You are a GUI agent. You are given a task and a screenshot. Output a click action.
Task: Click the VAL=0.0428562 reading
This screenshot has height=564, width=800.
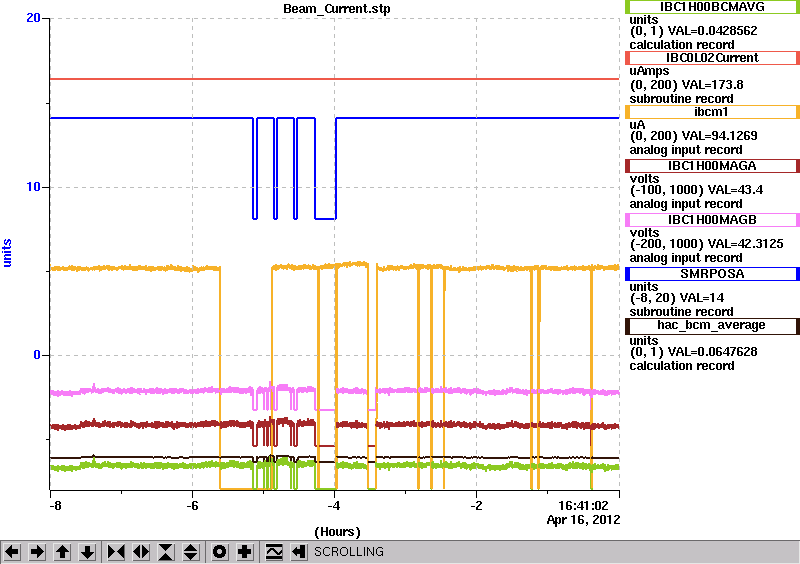(x=713, y=31)
